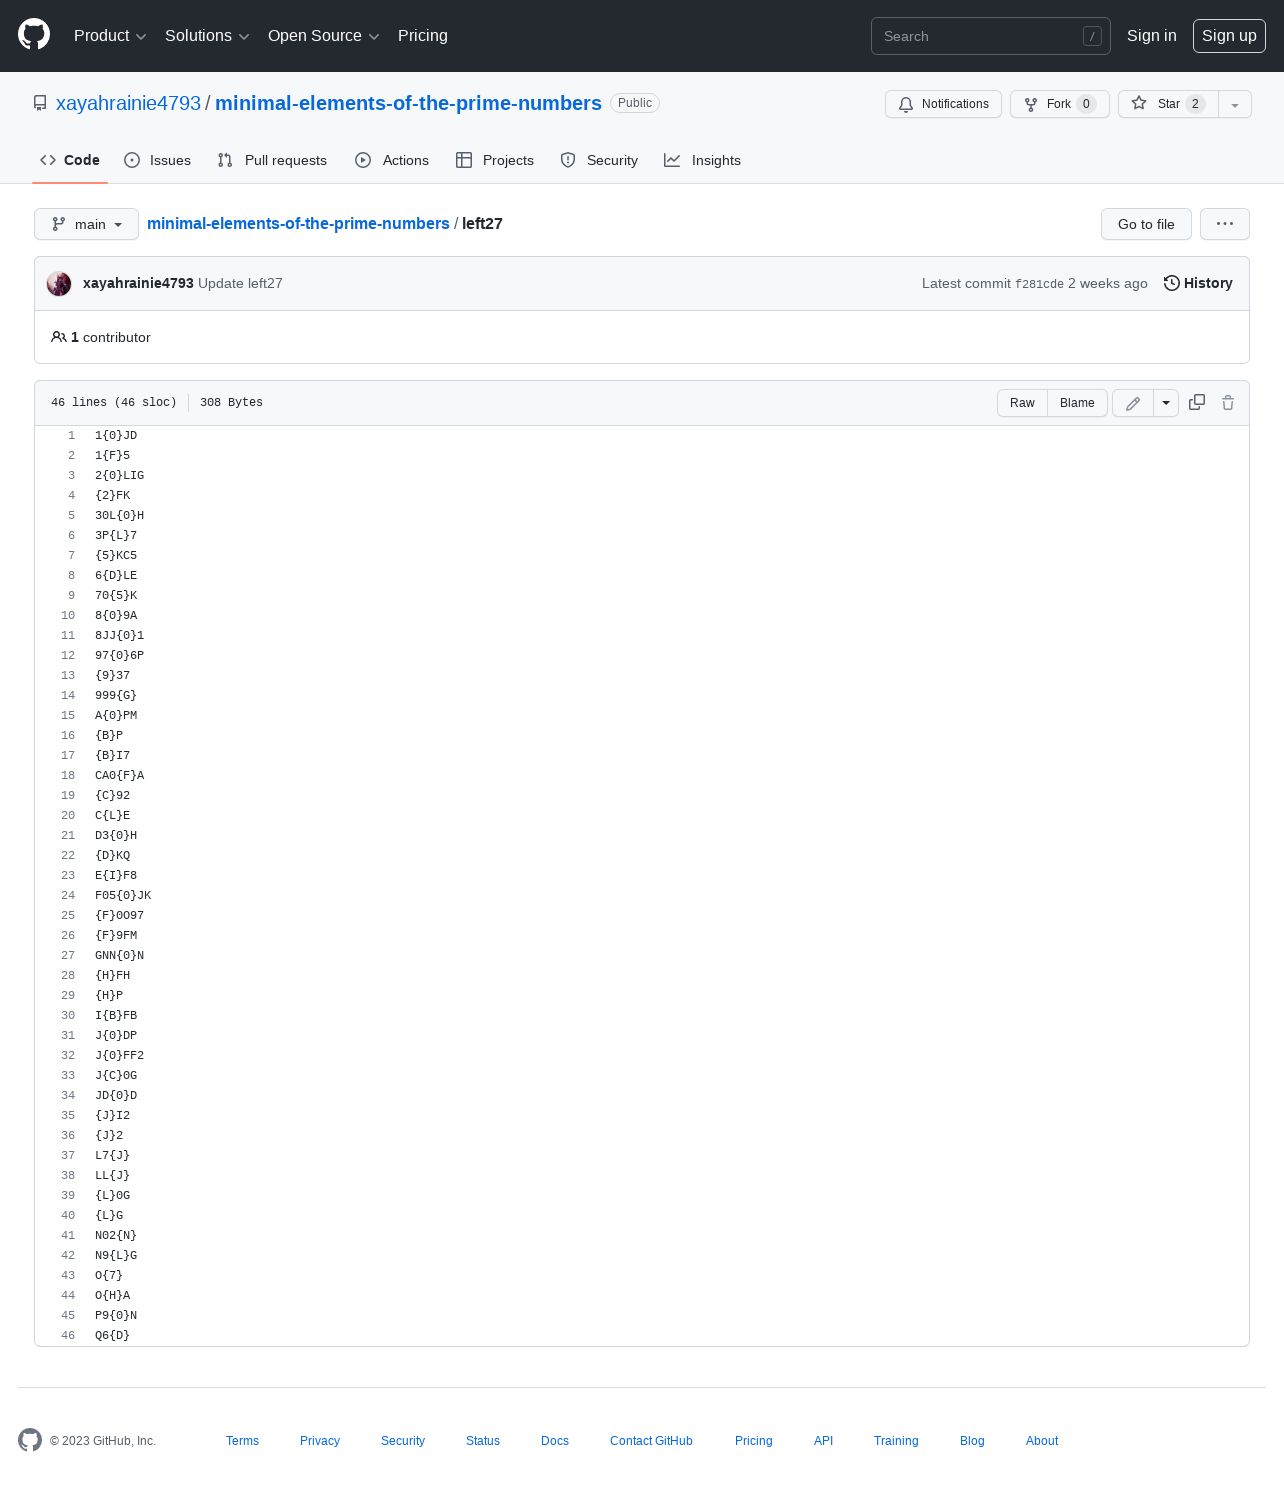This screenshot has height=1502, width=1284.
Task: Expand the Open Source menu
Action: coord(323,36)
